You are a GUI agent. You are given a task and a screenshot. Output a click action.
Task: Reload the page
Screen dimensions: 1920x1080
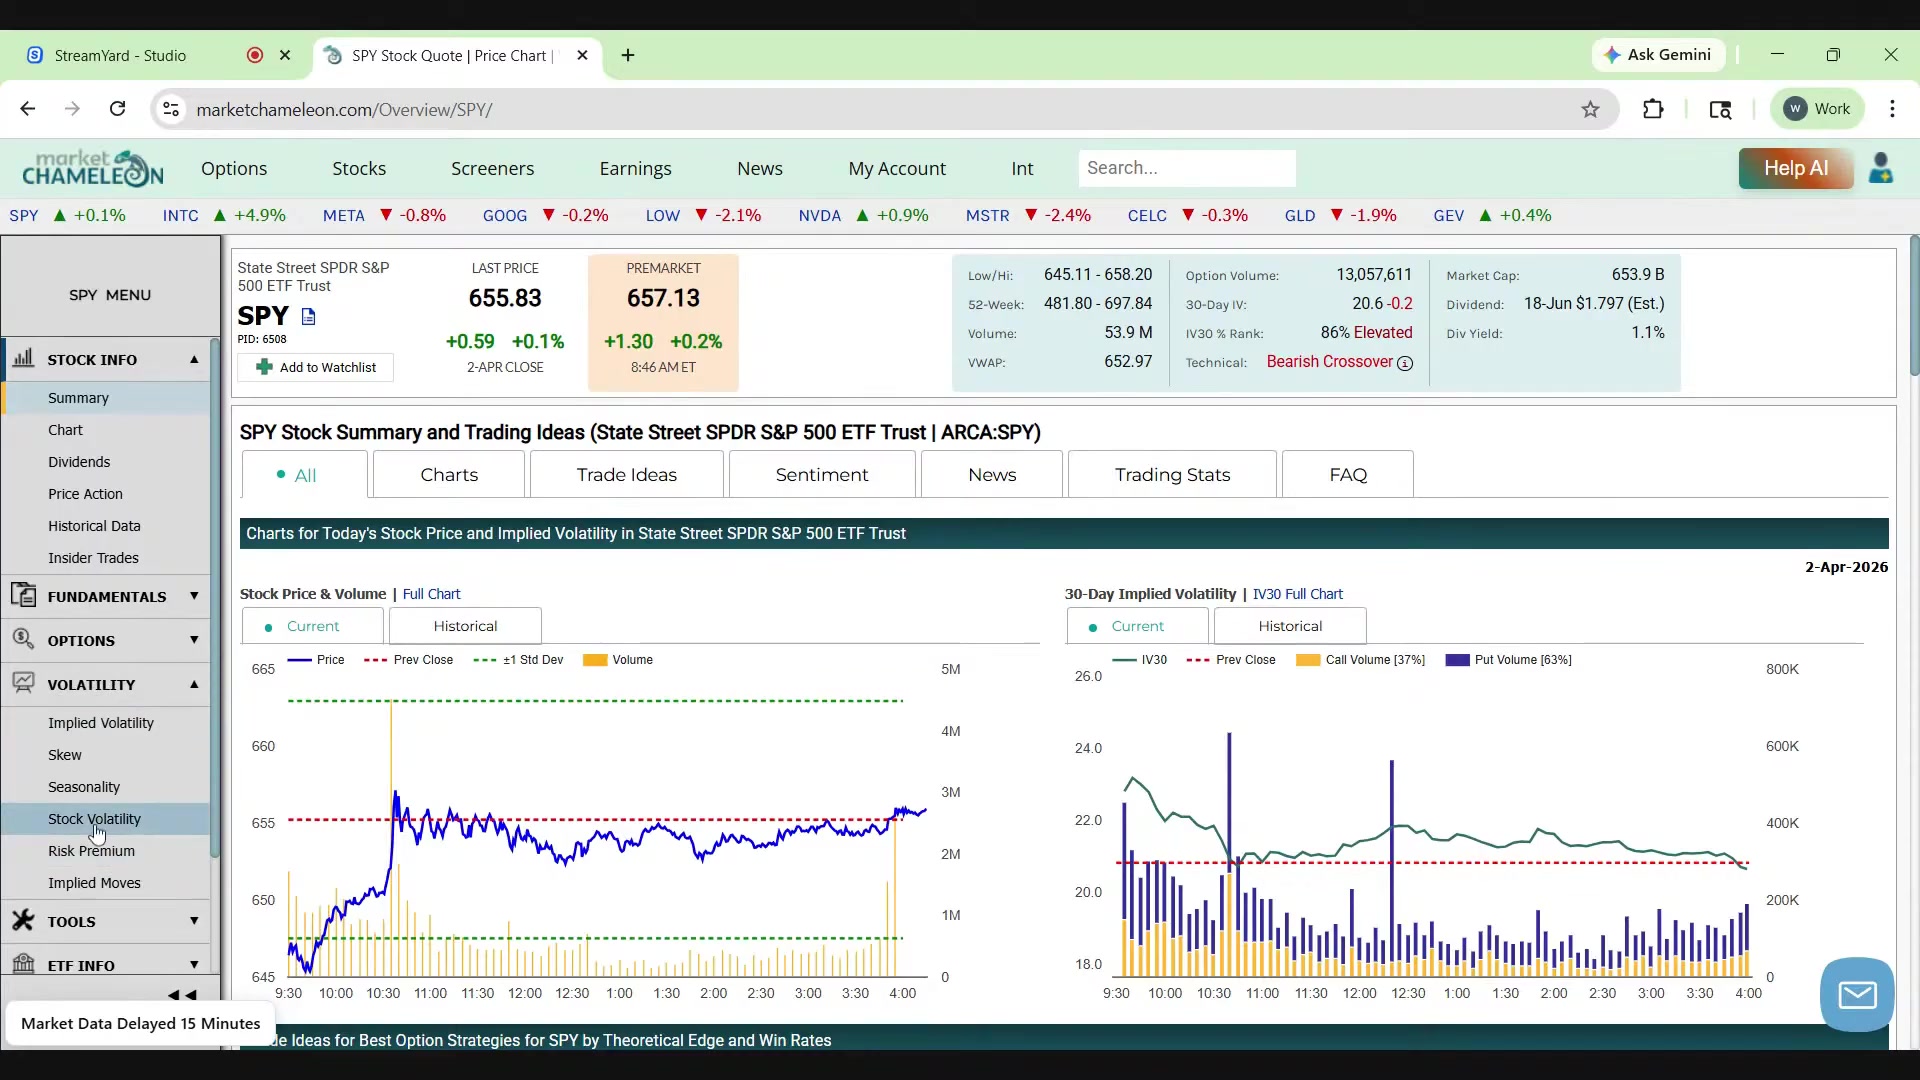point(117,109)
